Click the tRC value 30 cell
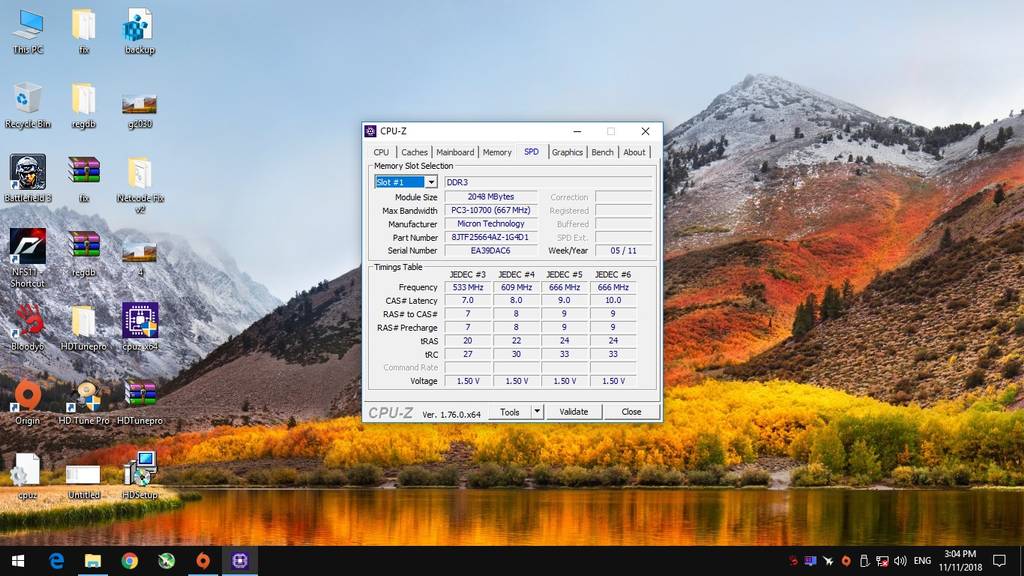 [x=516, y=354]
